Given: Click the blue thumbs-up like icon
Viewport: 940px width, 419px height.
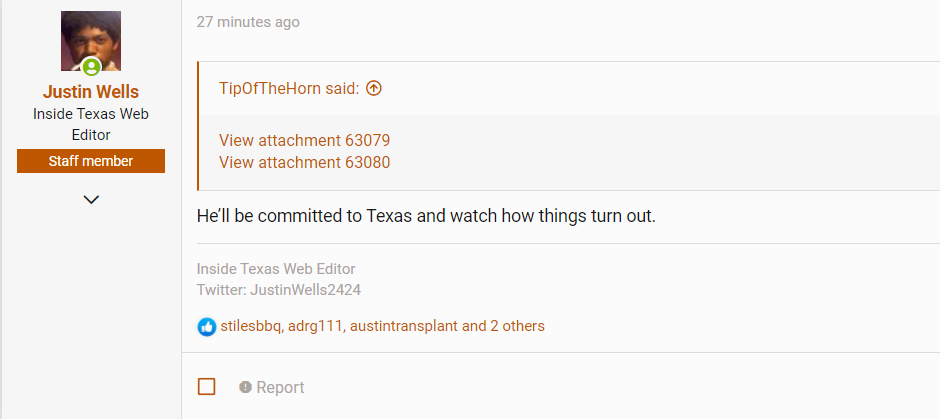Looking at the screenshot, I should coord(207,326).
